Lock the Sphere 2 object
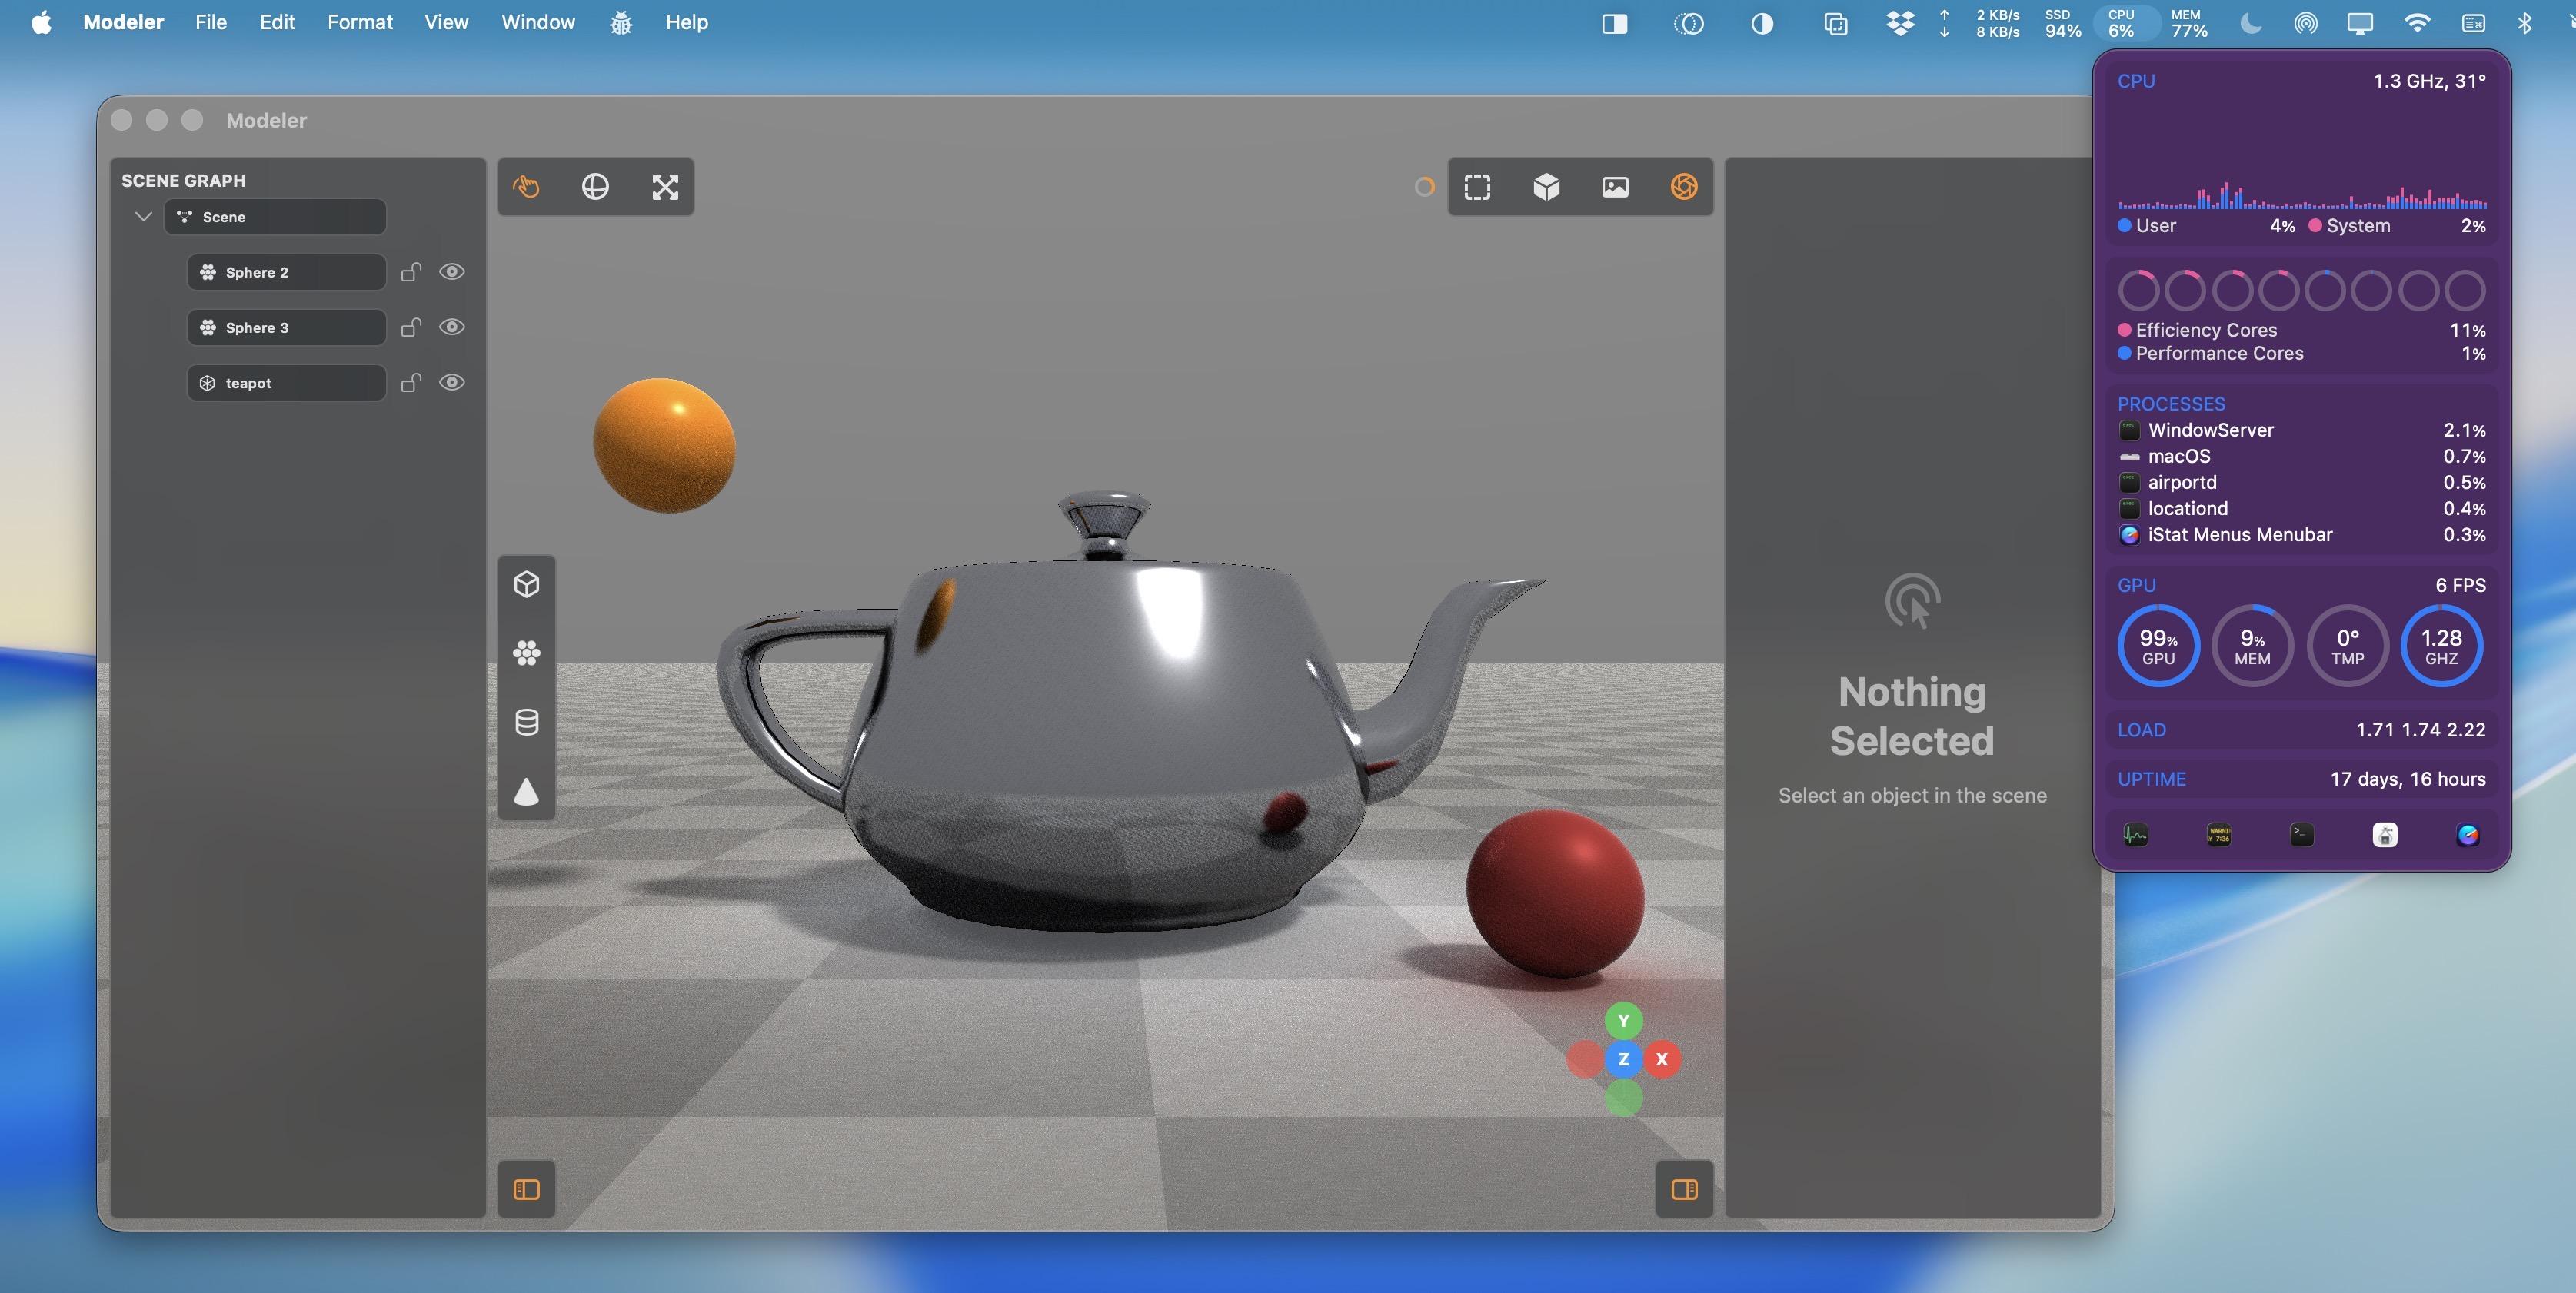This screenshot has width=2576, height=1293. 411,272
